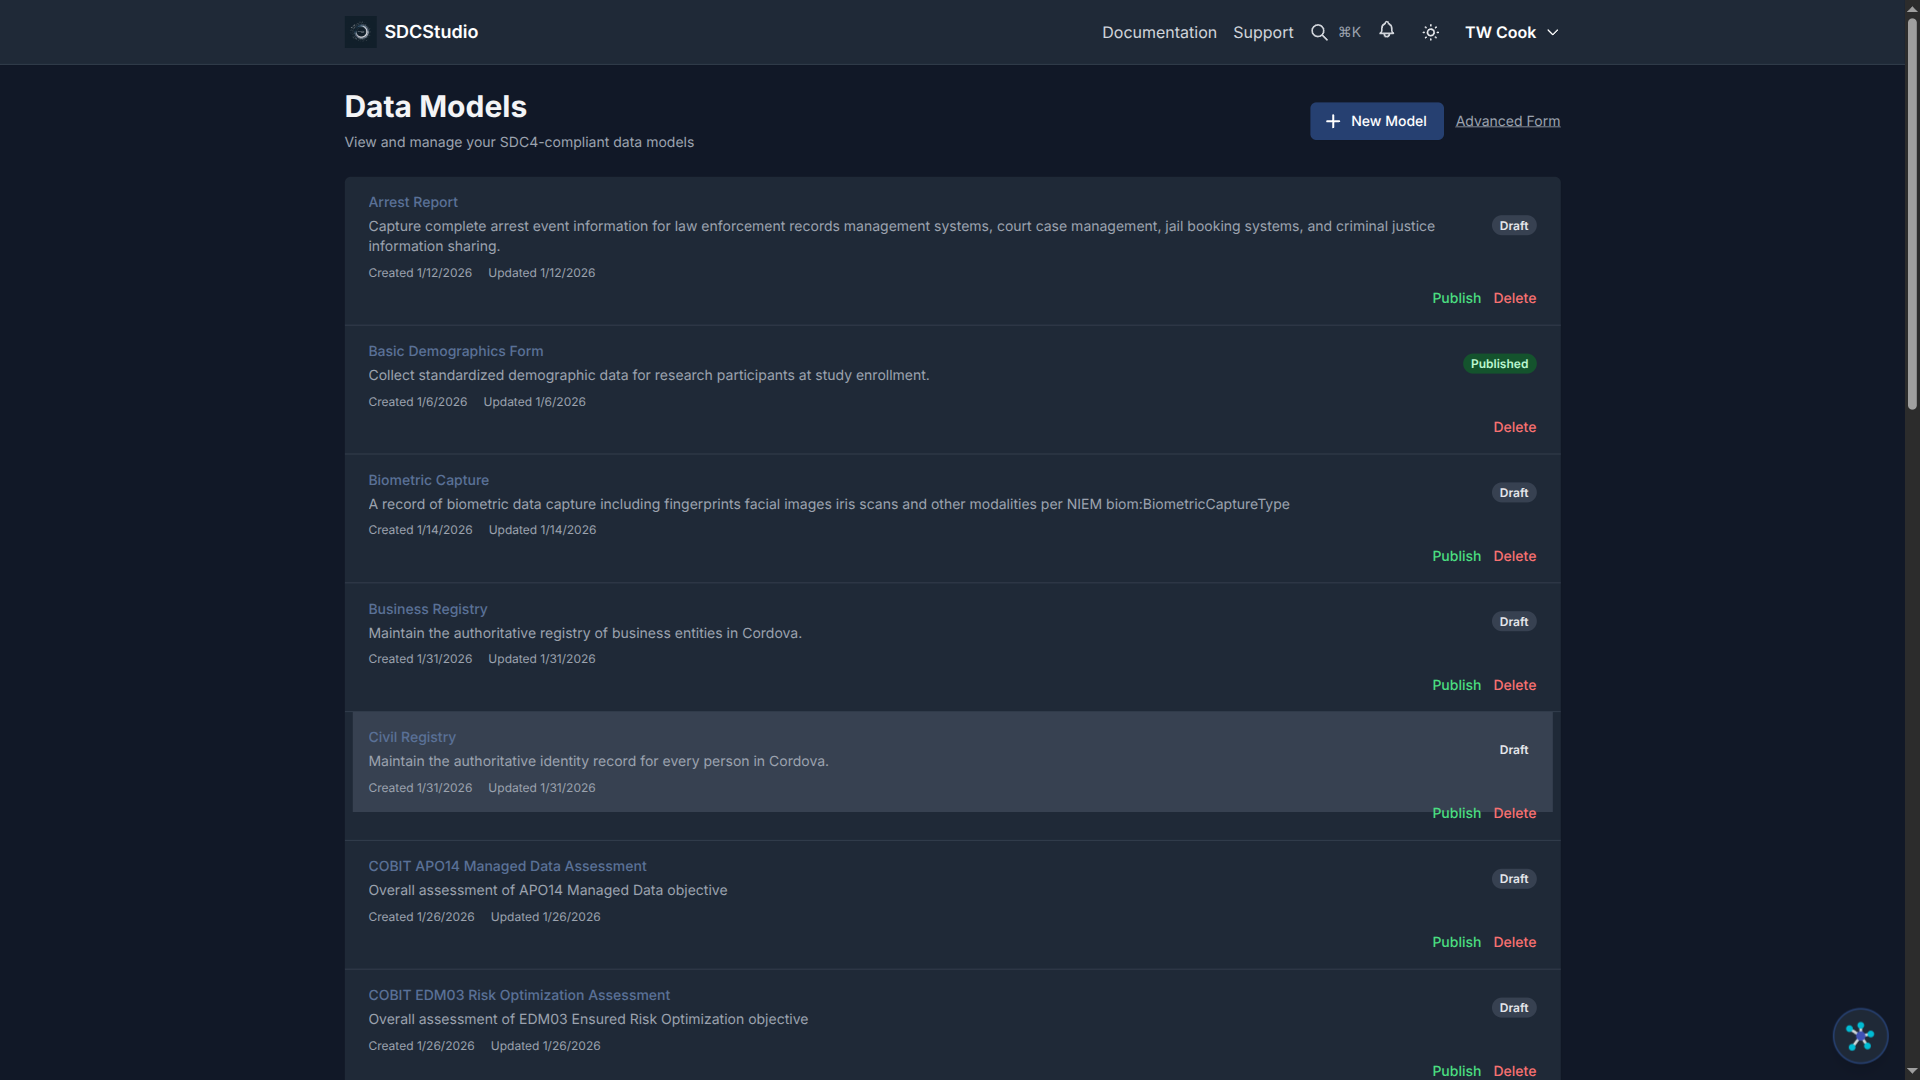Click the SDCStudio logo icon
1920x1080 pixels.
(360, 31)
